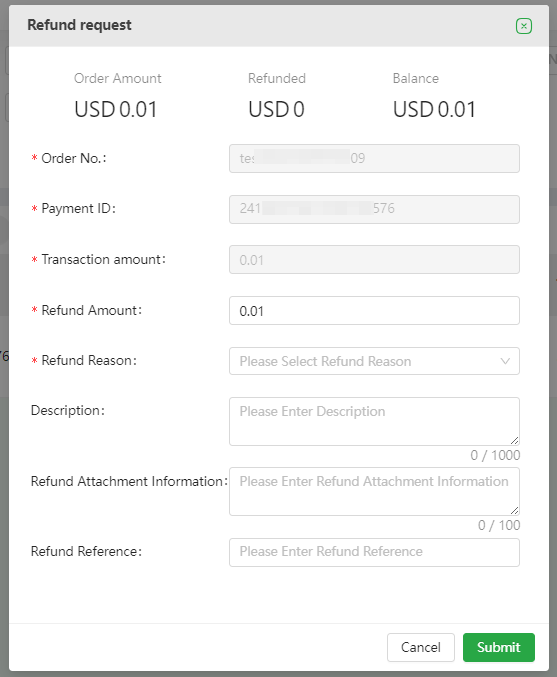Screen dimensions: 557x677
Task: Click the 0 / 1000 character counter
Action: pyautogui.click(x=495, y=455)
